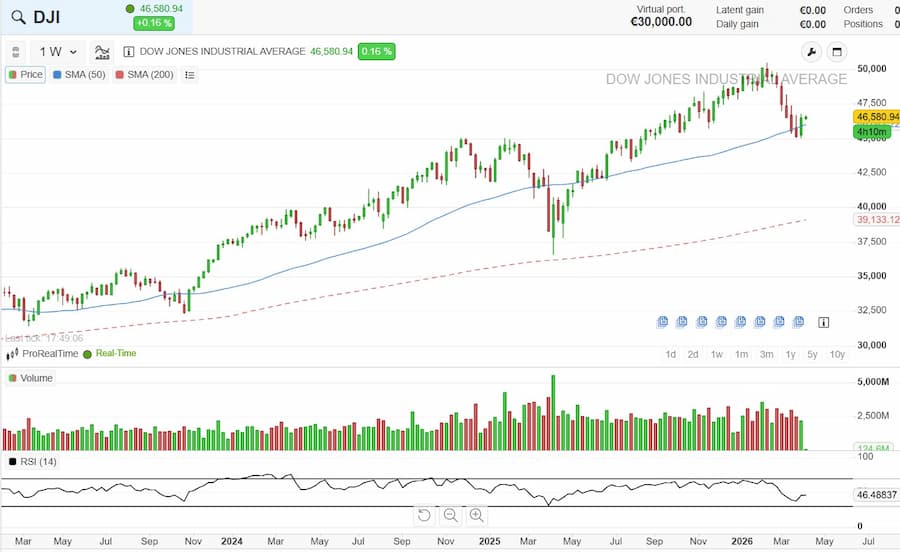This screenshot has height=552, width=900.
Task: Click the events info icon near the document markers
Action: [823, 322]
